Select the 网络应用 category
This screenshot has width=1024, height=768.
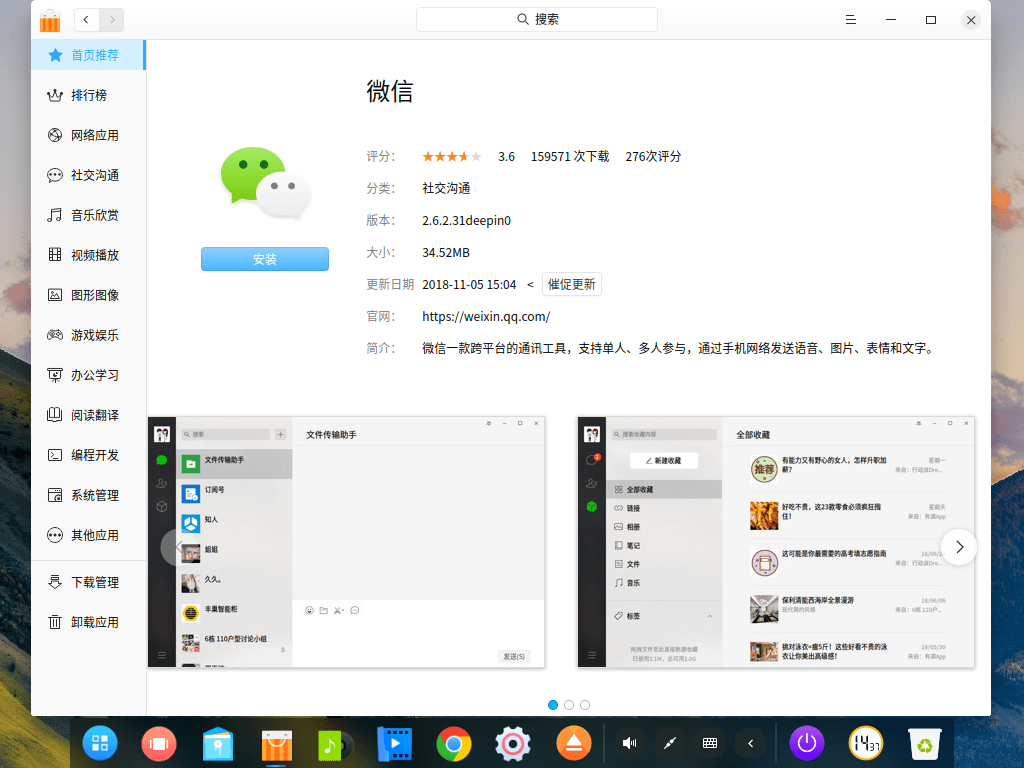click(x=88, y=135)
